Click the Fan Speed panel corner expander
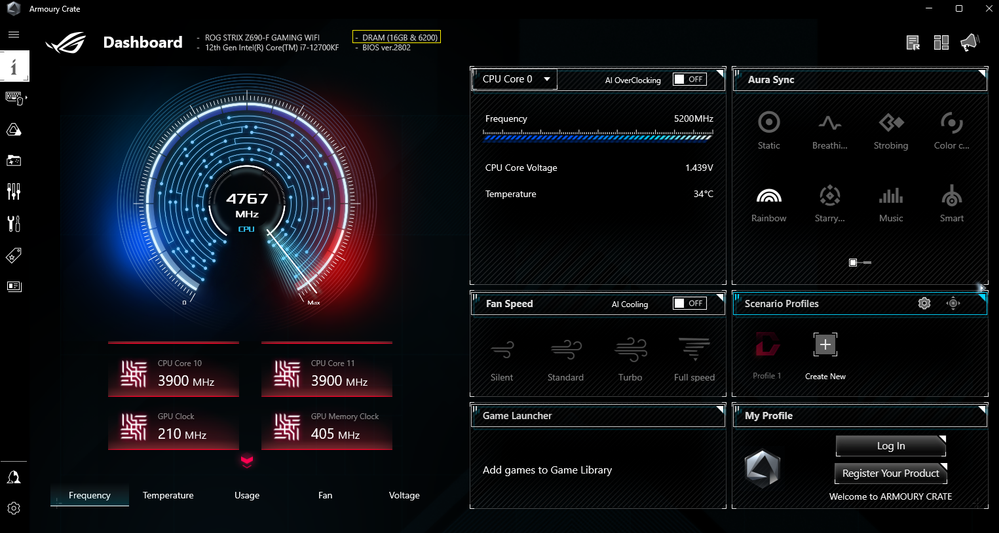The height and width of the screenshot is (533, 999). 720,296
